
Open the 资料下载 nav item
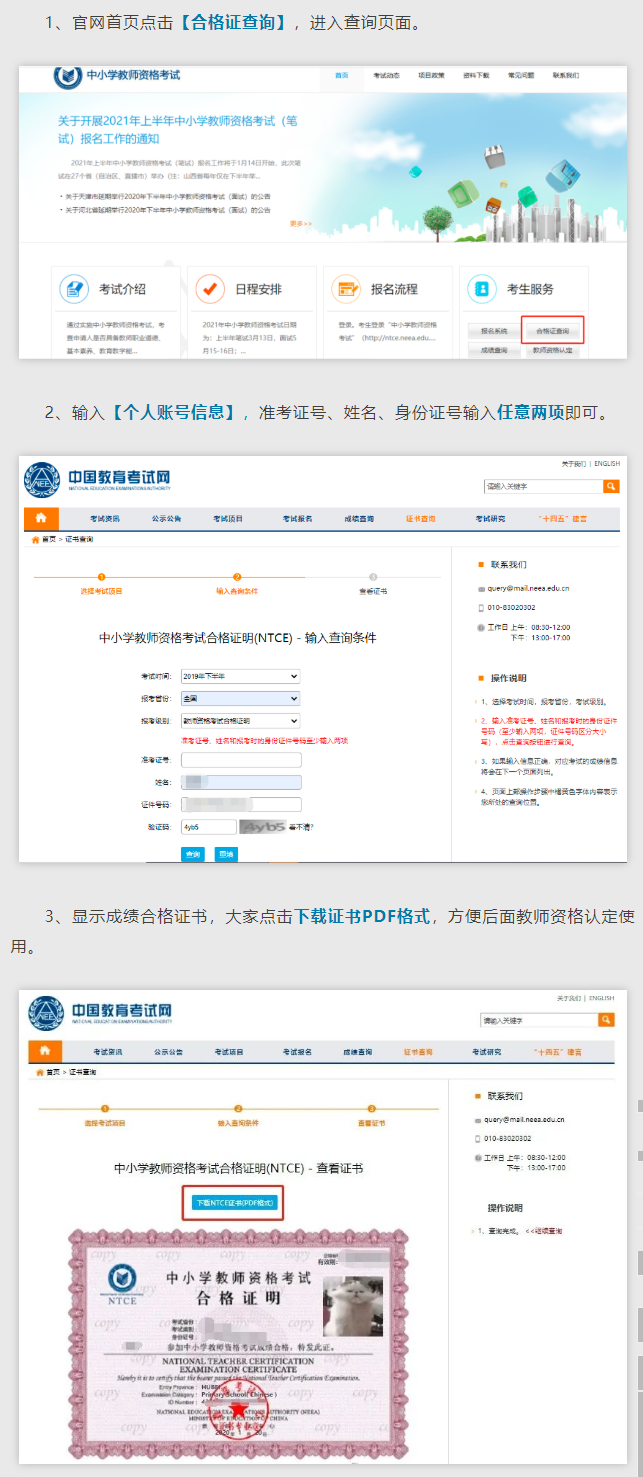pos(476,75)
